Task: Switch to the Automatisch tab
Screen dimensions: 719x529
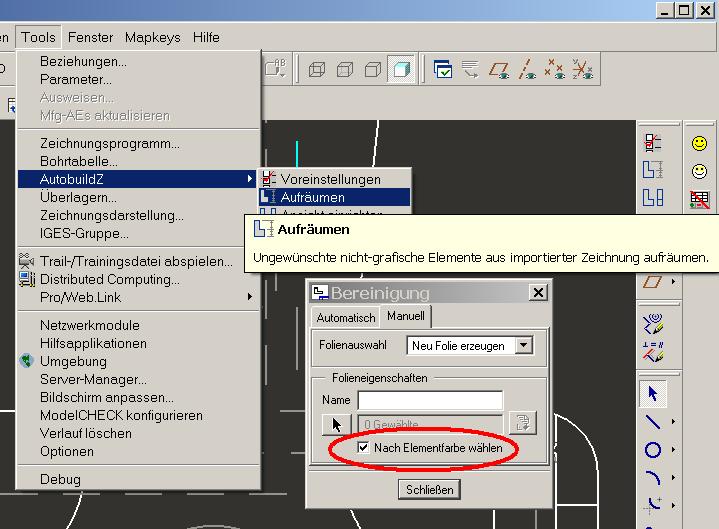Action: [345, 318]
